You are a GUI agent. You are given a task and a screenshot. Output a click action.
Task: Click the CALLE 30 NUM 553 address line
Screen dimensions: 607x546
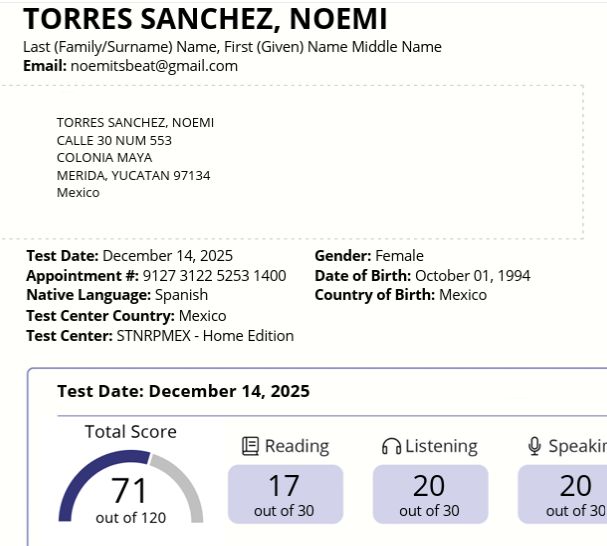[x=114, y=140]
